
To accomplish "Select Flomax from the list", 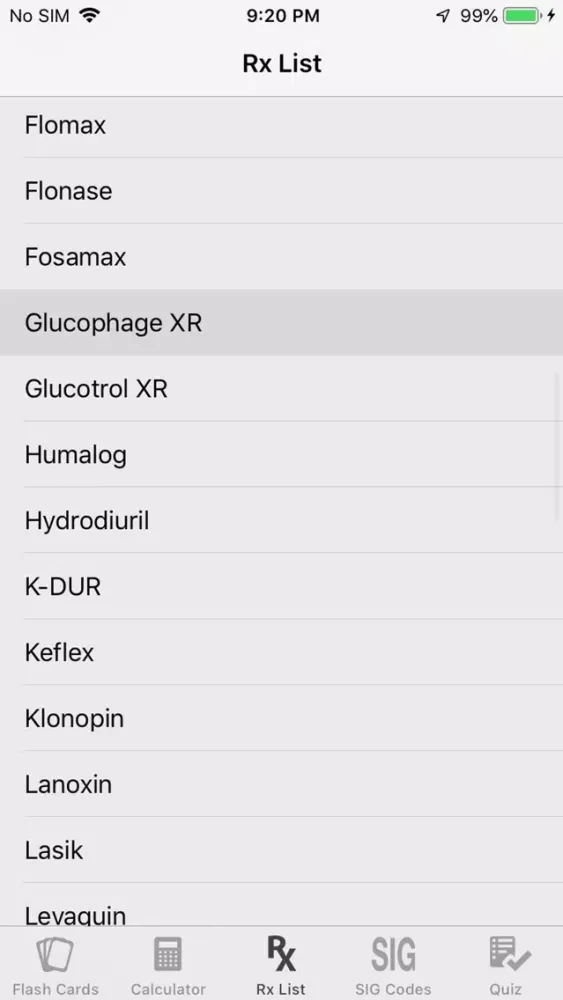I will (281, 126).
